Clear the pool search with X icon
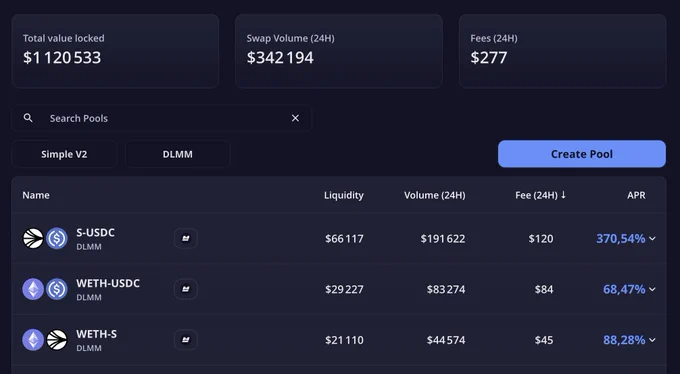The width and height of the screenshot is (680, 374). coord(295,118)
